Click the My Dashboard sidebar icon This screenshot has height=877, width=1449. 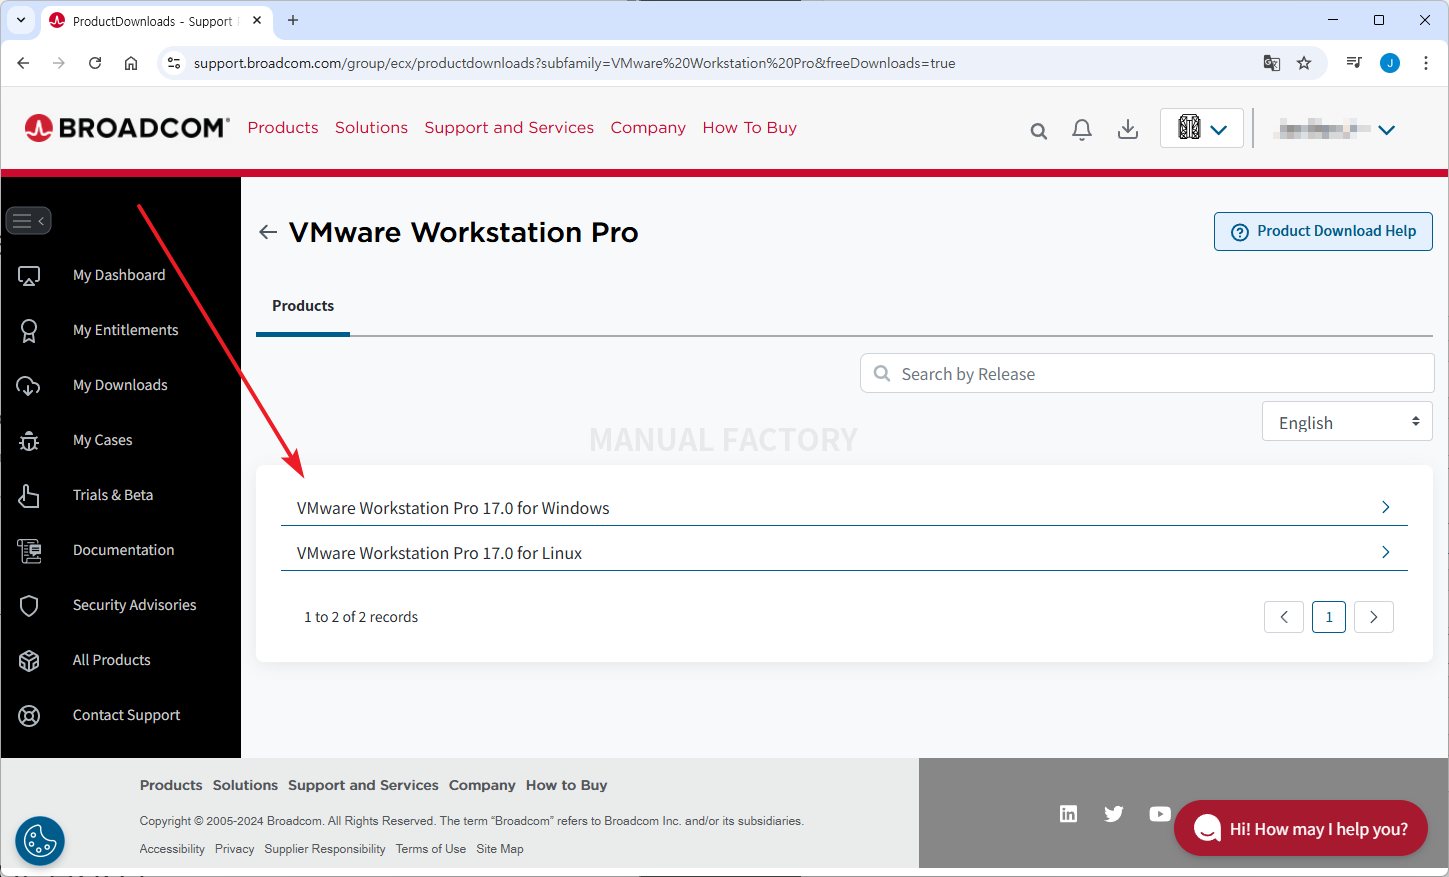click(x=29, y=276)
